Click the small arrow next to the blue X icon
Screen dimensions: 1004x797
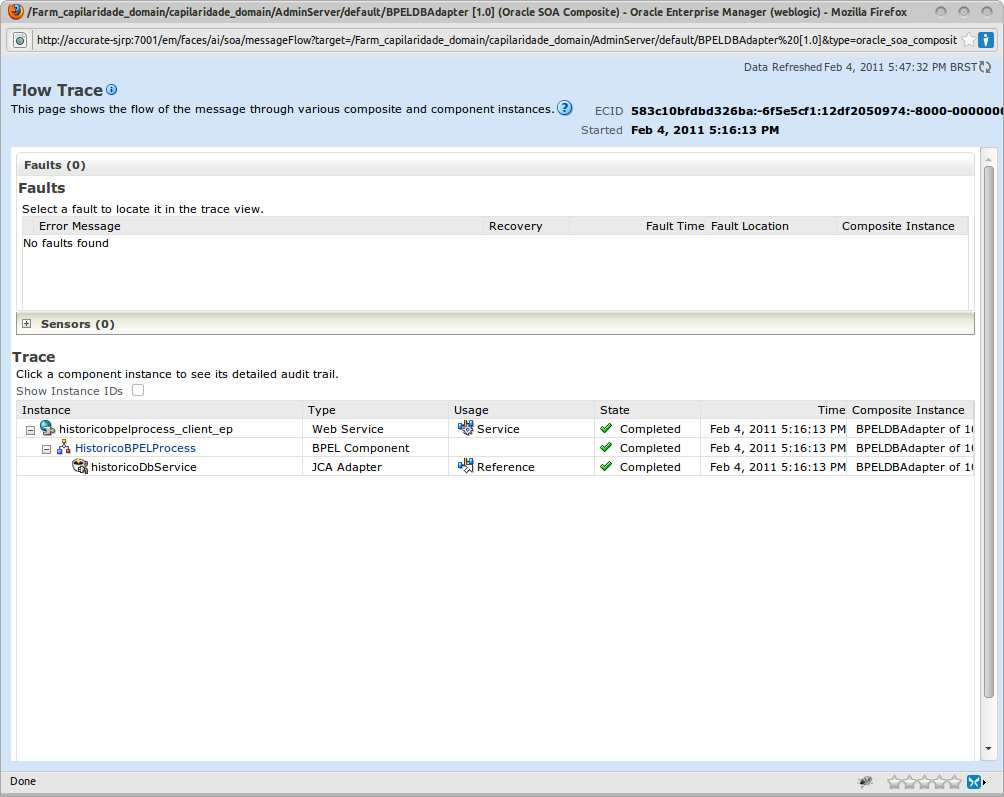(x=984, y=782)
